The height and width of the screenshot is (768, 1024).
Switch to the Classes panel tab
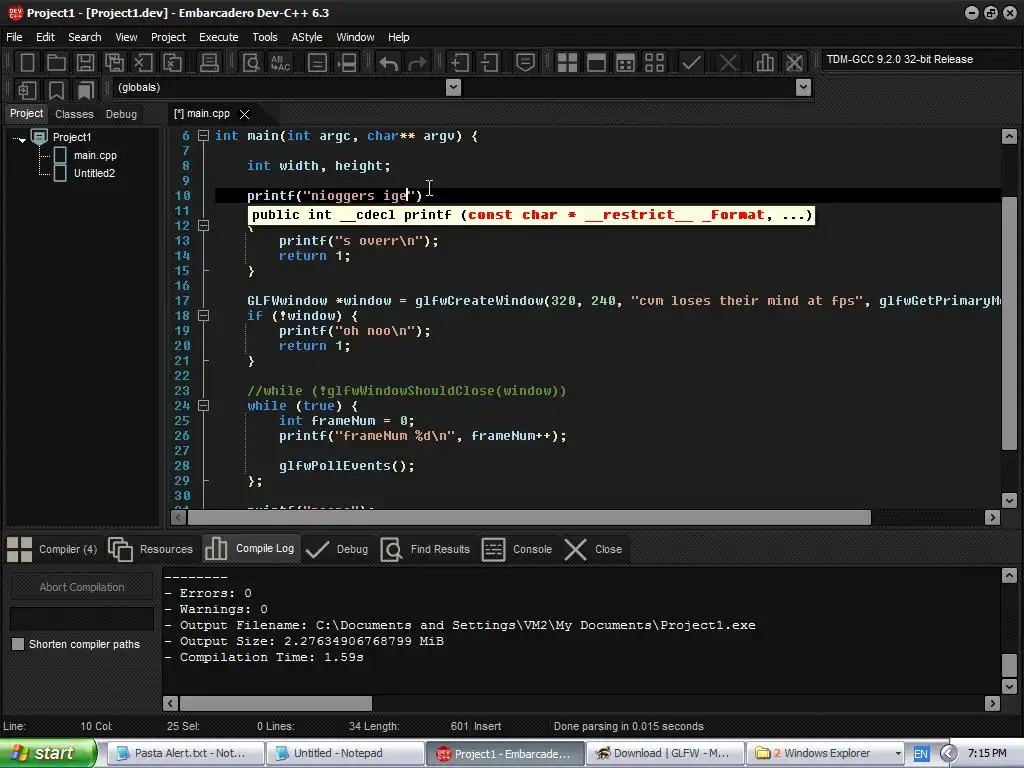point(74,114)
